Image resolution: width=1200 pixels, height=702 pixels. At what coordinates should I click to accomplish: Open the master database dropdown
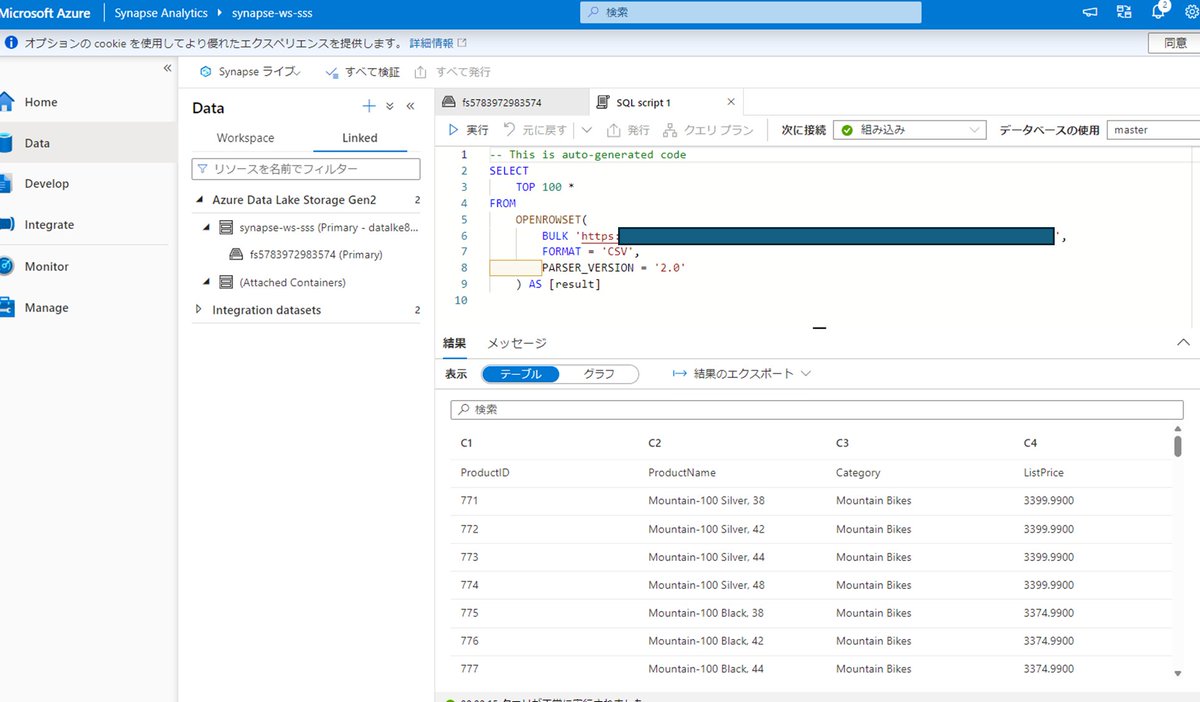click(1153, 130)
